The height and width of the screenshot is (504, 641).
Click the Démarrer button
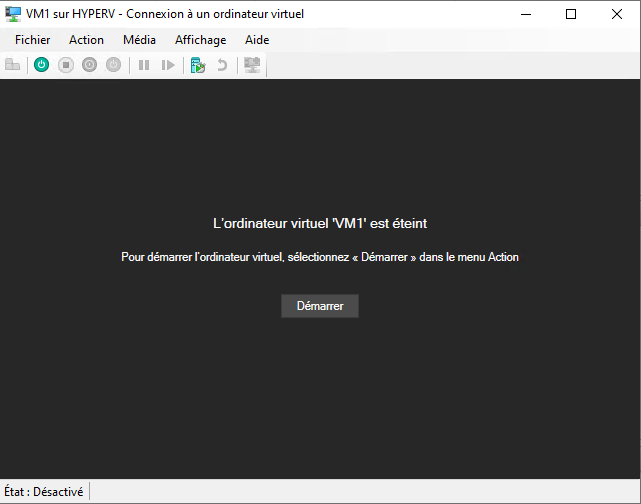point(320,306)
